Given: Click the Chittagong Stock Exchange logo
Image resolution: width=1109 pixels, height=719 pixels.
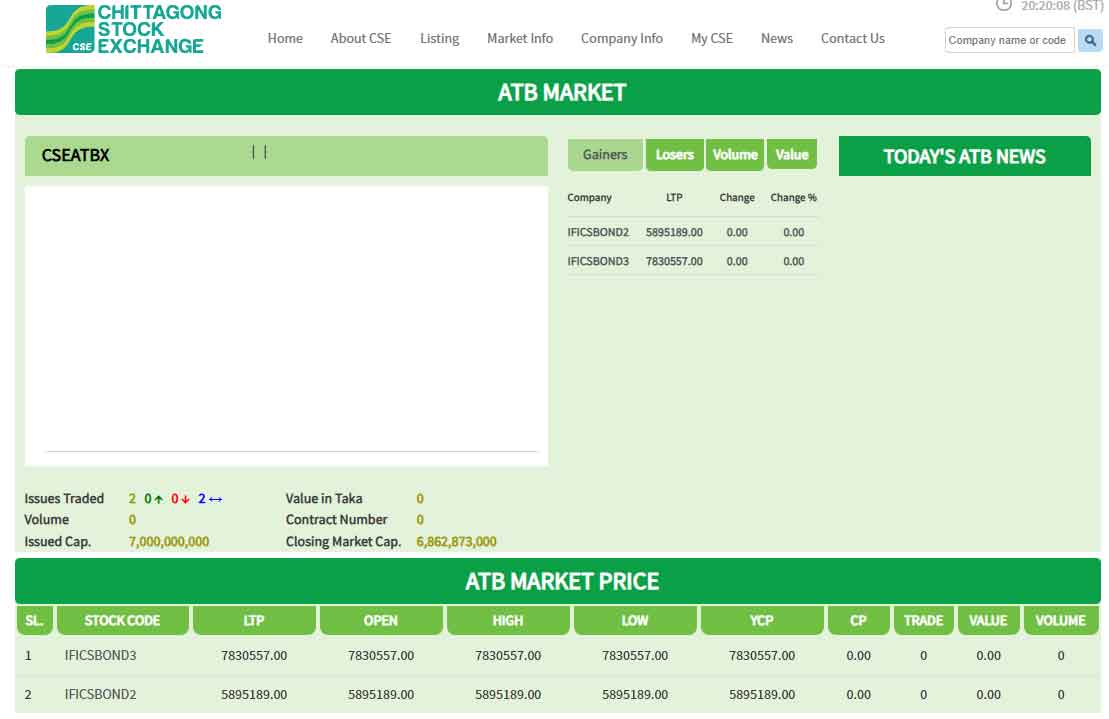Looking at the screenshot, I should tap(133, 29).
